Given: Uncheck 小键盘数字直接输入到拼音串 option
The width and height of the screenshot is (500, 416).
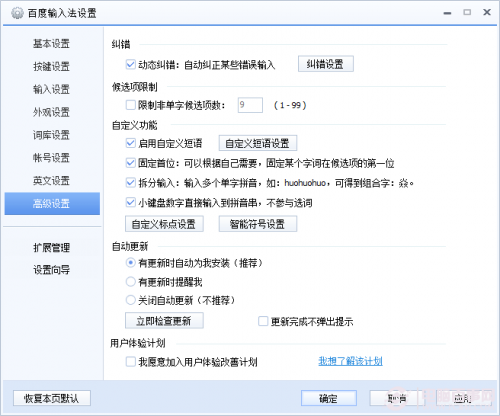Looking at the screenshot, I should (x=130, y=202).
